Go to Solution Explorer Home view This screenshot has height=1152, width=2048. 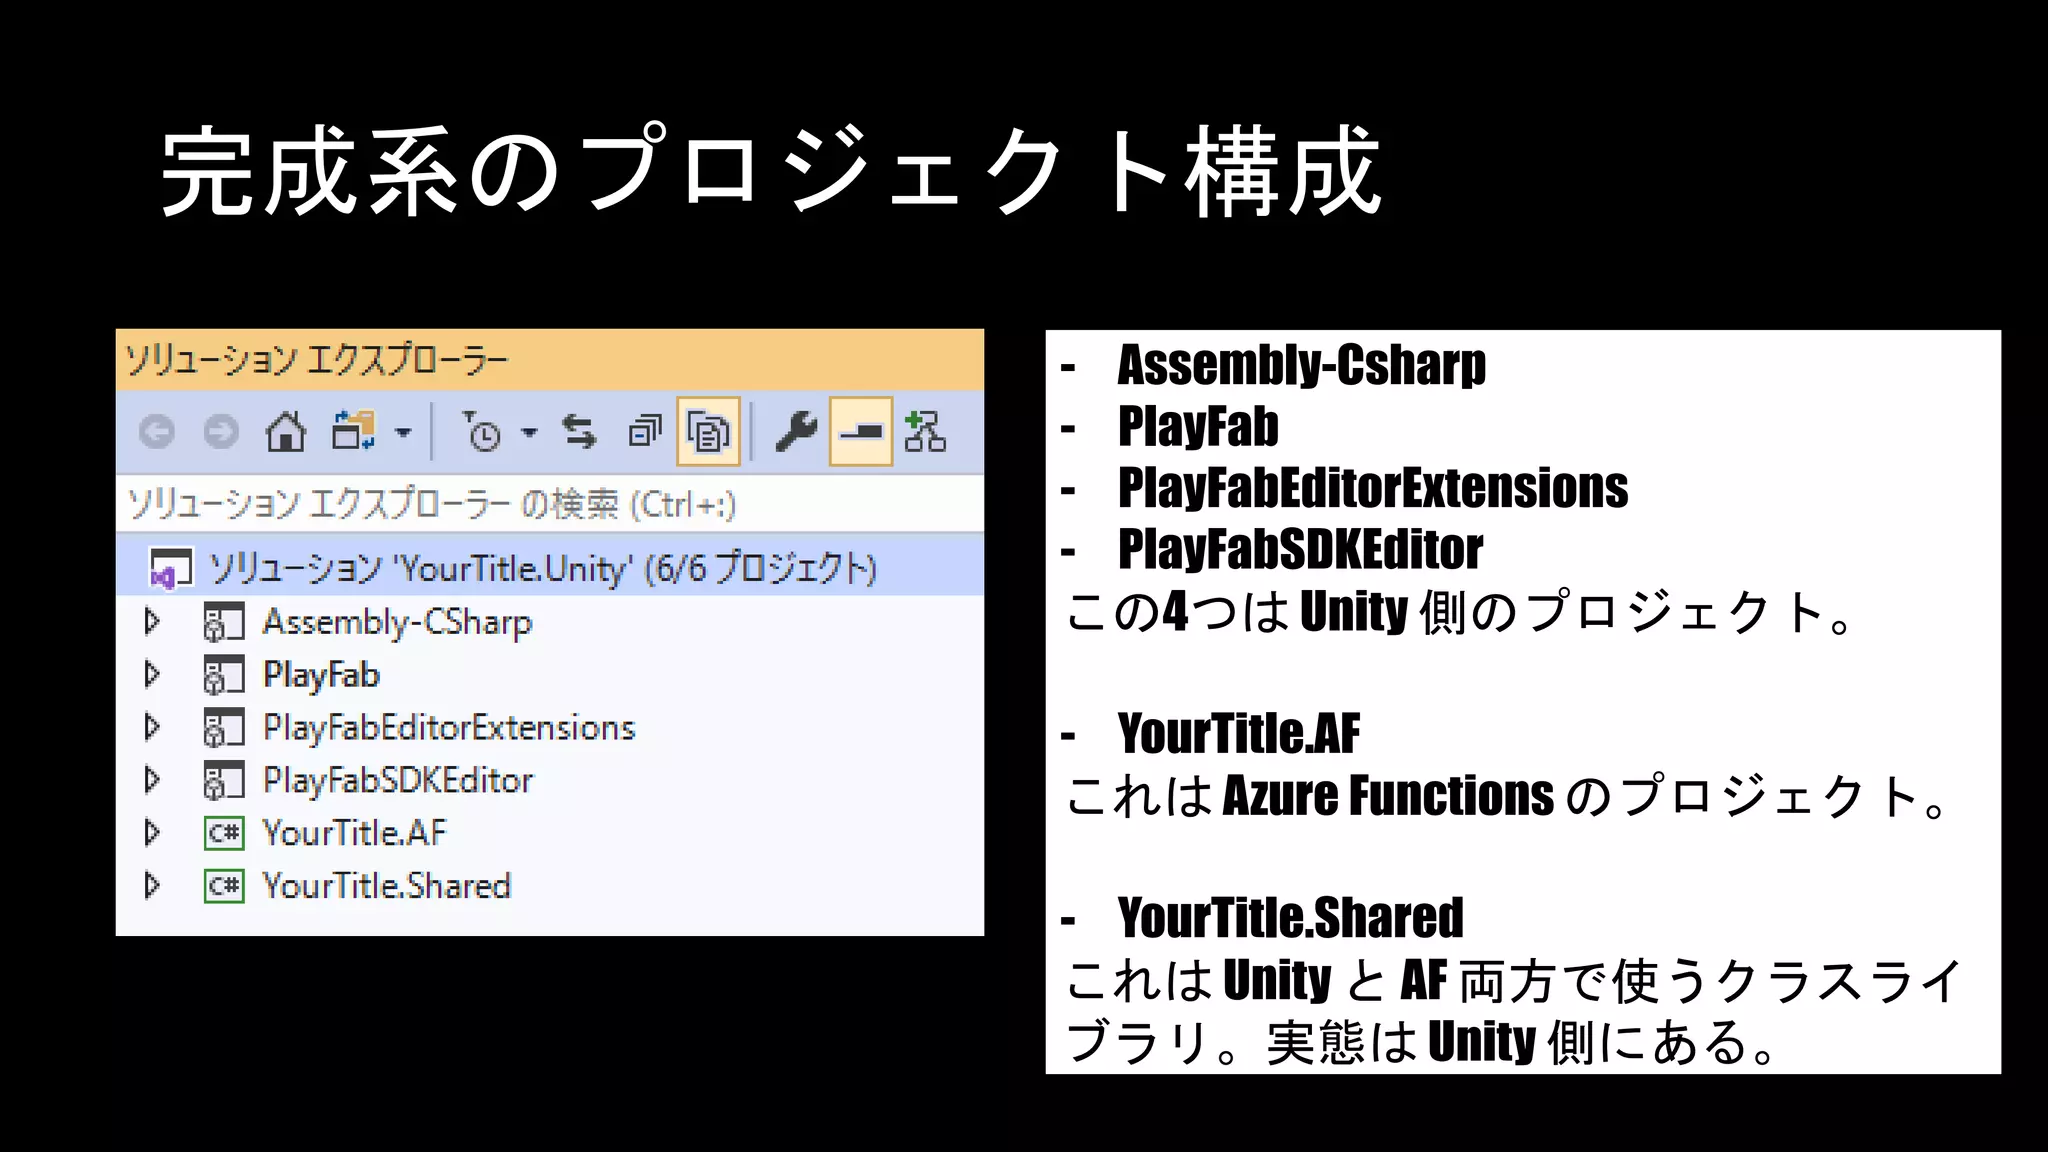[x=285, y=432]
